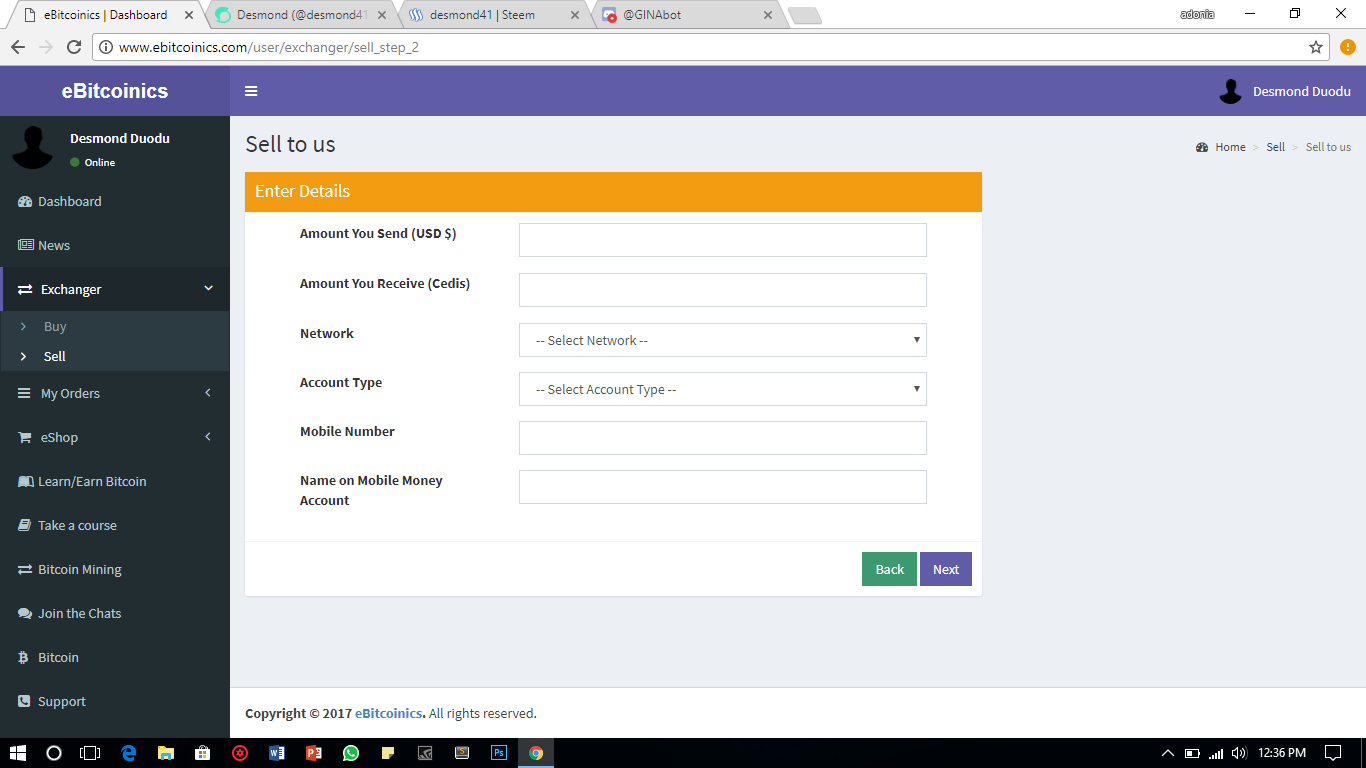The height and width of the screenshot is (768, 1366).
Task: Open the Support icon
Action: 24,701
